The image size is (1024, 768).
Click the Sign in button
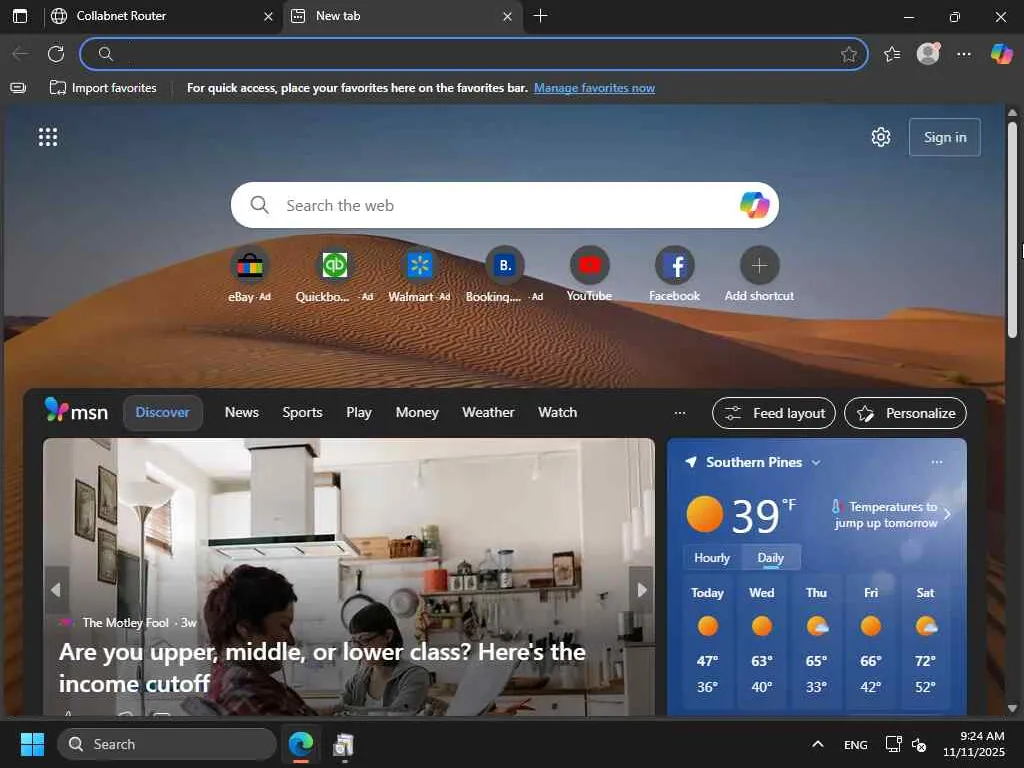(x=944, y=137)
